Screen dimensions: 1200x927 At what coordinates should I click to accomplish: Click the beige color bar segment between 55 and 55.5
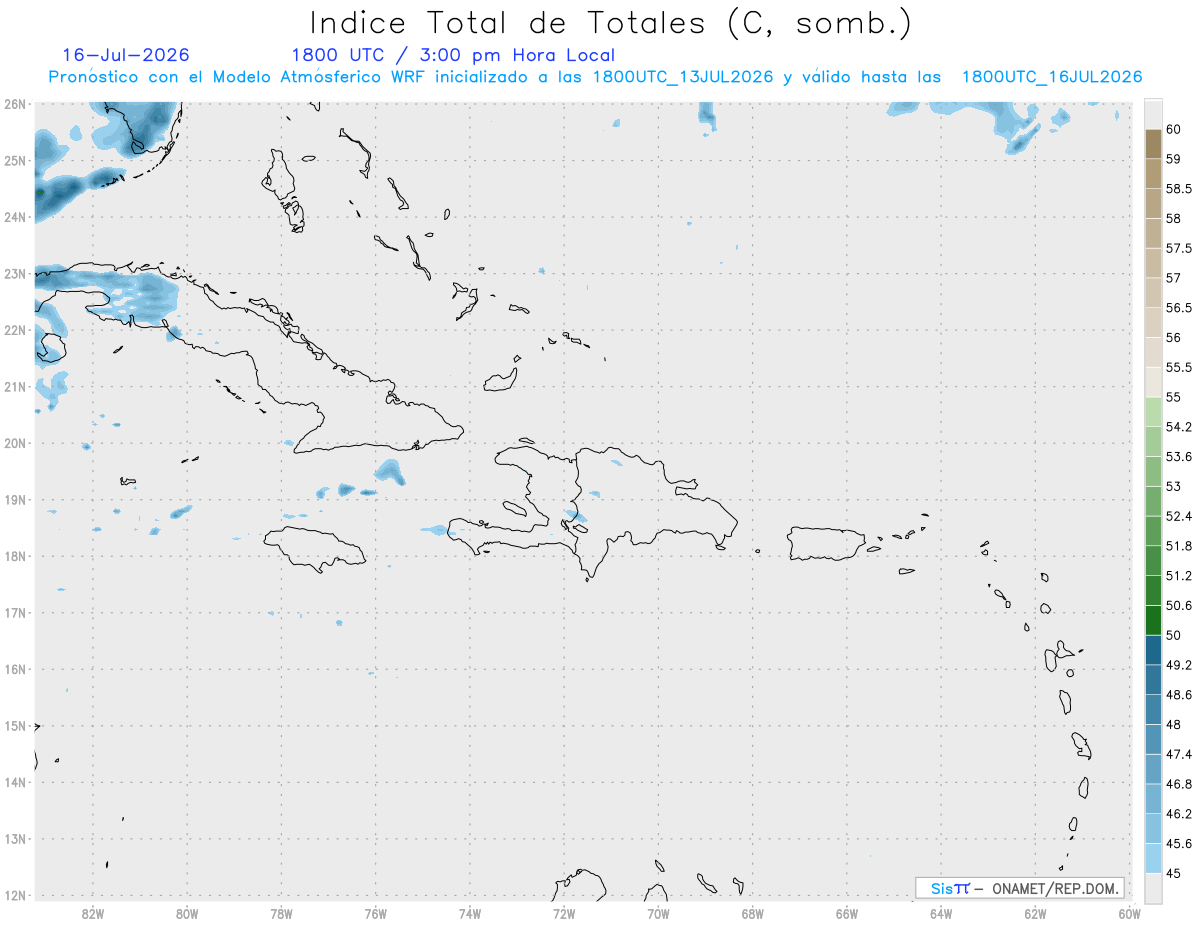(x=1153, y=382)
